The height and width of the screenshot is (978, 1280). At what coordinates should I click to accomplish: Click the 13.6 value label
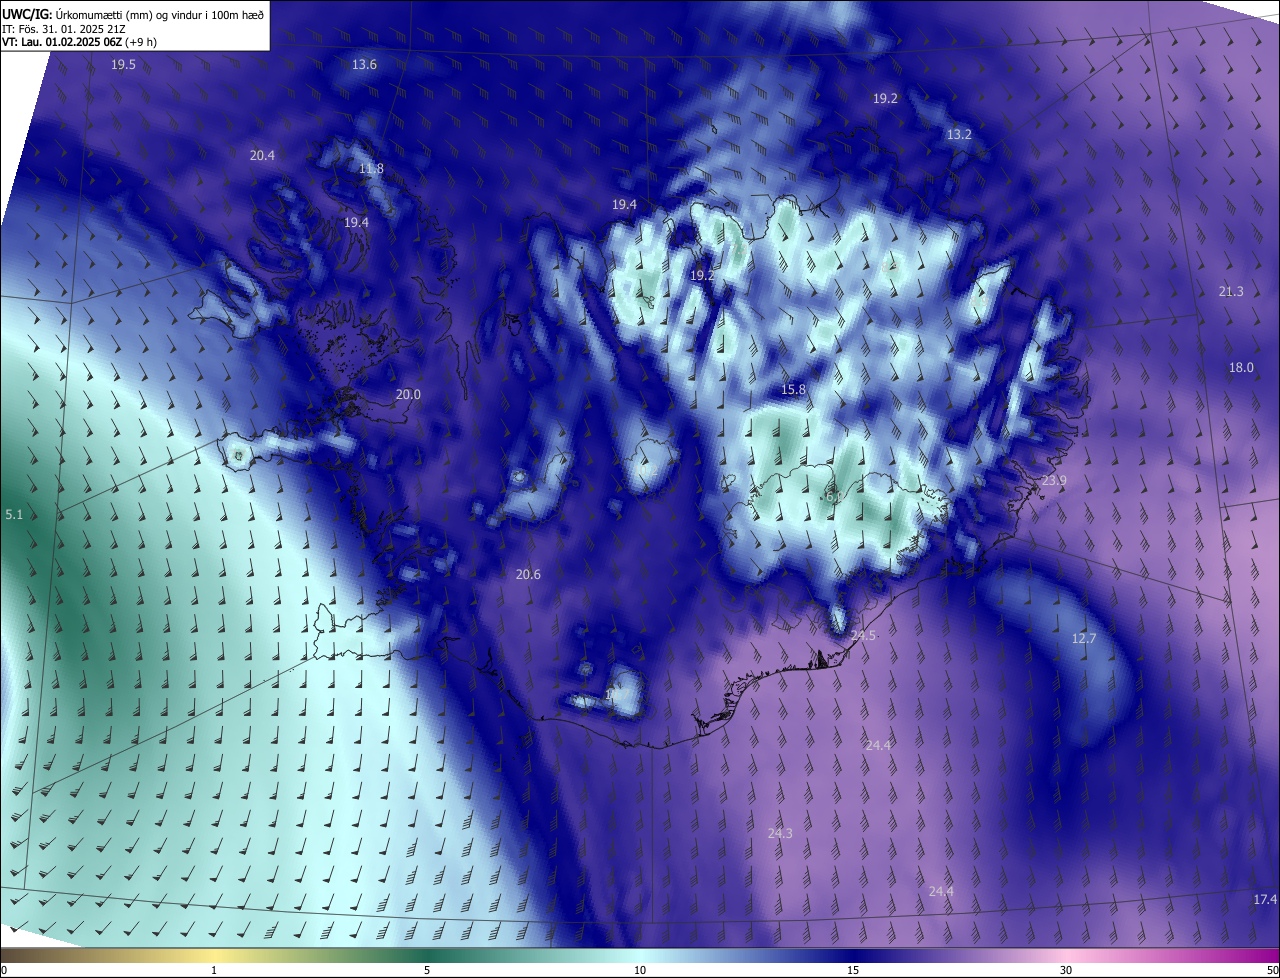click(x=364, y=65)
